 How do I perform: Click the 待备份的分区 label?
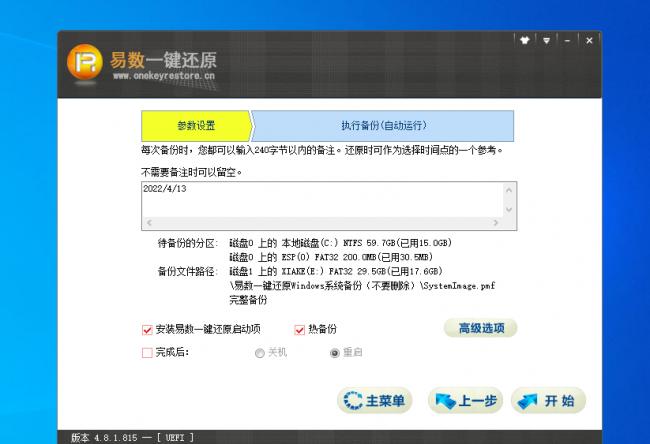click(187, 243)
